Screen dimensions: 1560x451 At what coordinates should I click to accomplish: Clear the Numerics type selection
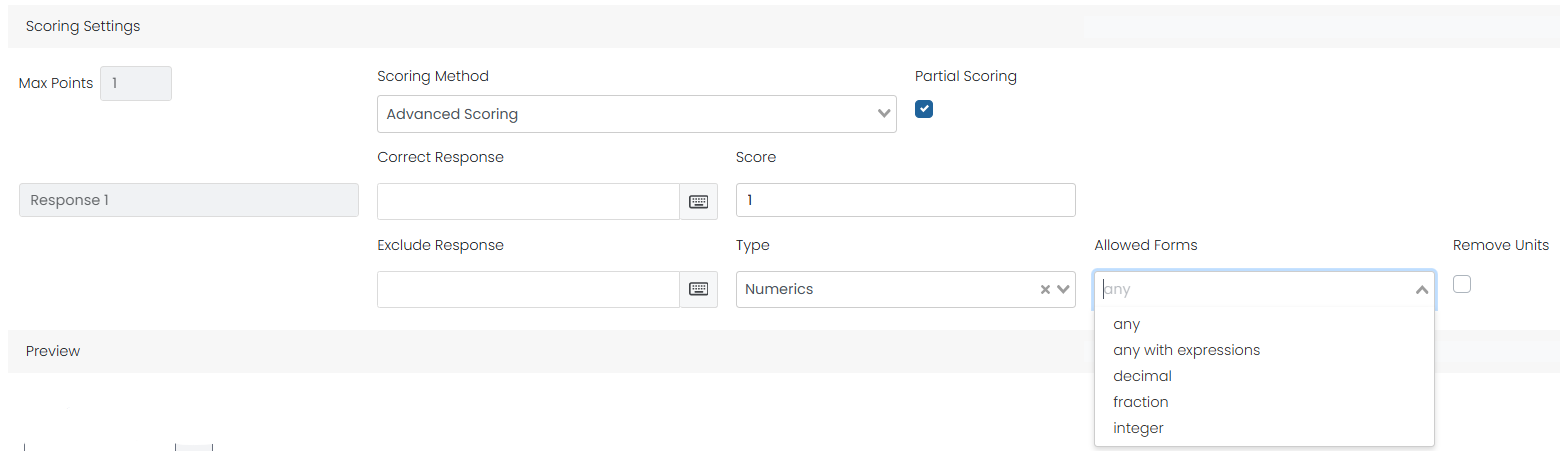tap(1045, 289)
